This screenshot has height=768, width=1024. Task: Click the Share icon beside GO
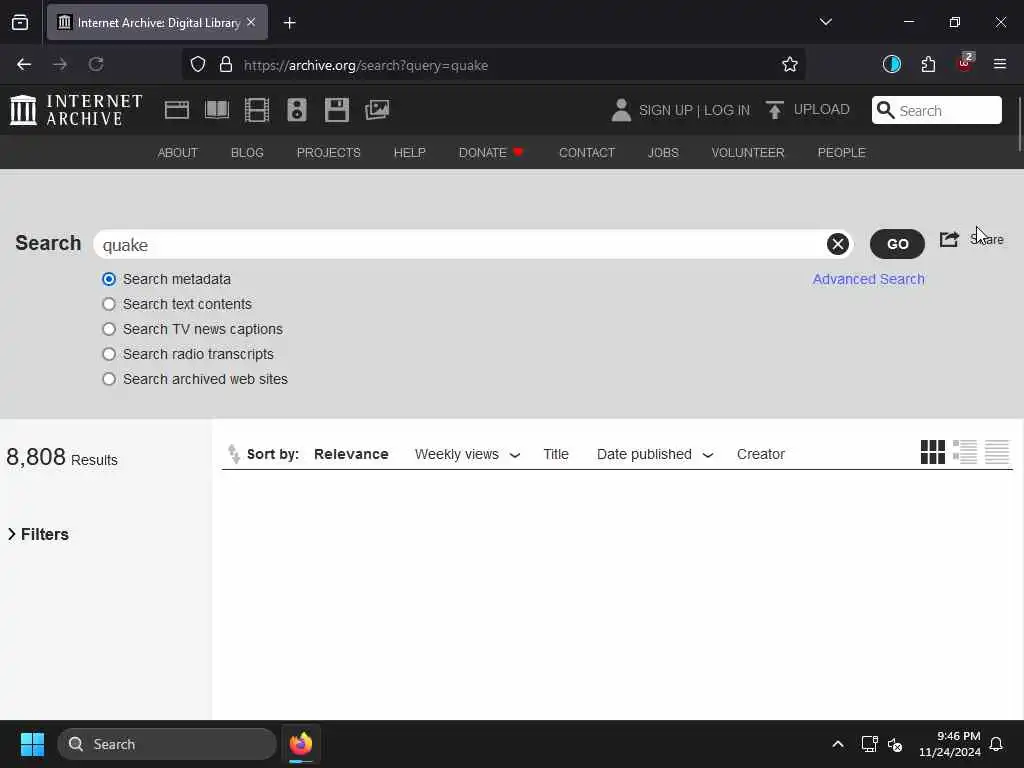click(949, 240)
